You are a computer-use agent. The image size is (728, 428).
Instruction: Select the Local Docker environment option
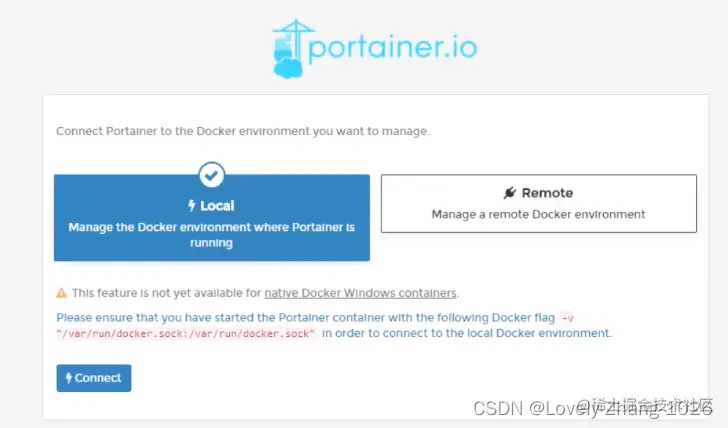click(212, 217)
